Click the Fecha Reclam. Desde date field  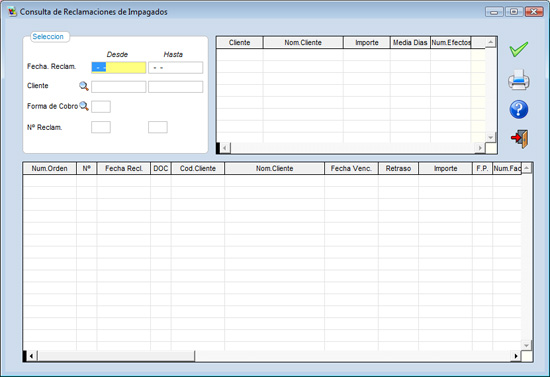pyautogui.click(x=119, y=67)
